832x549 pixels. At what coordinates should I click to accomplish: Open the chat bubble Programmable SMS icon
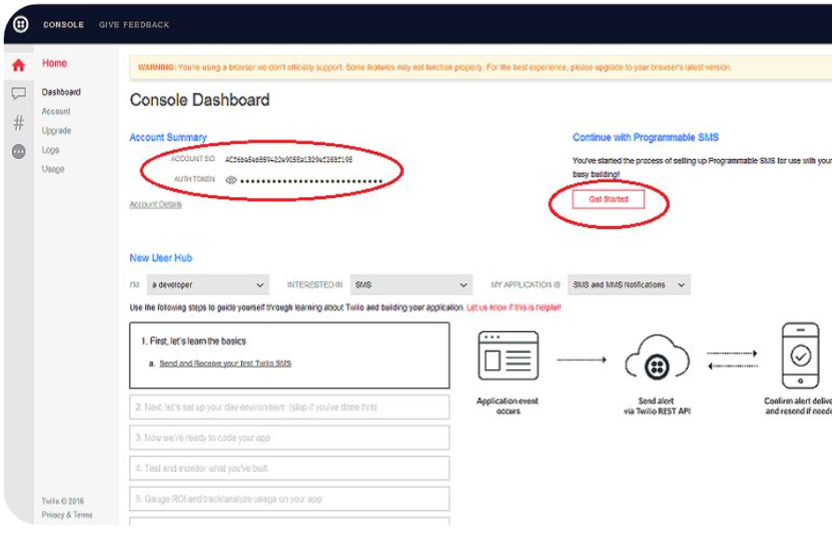(x=18, y=94)
